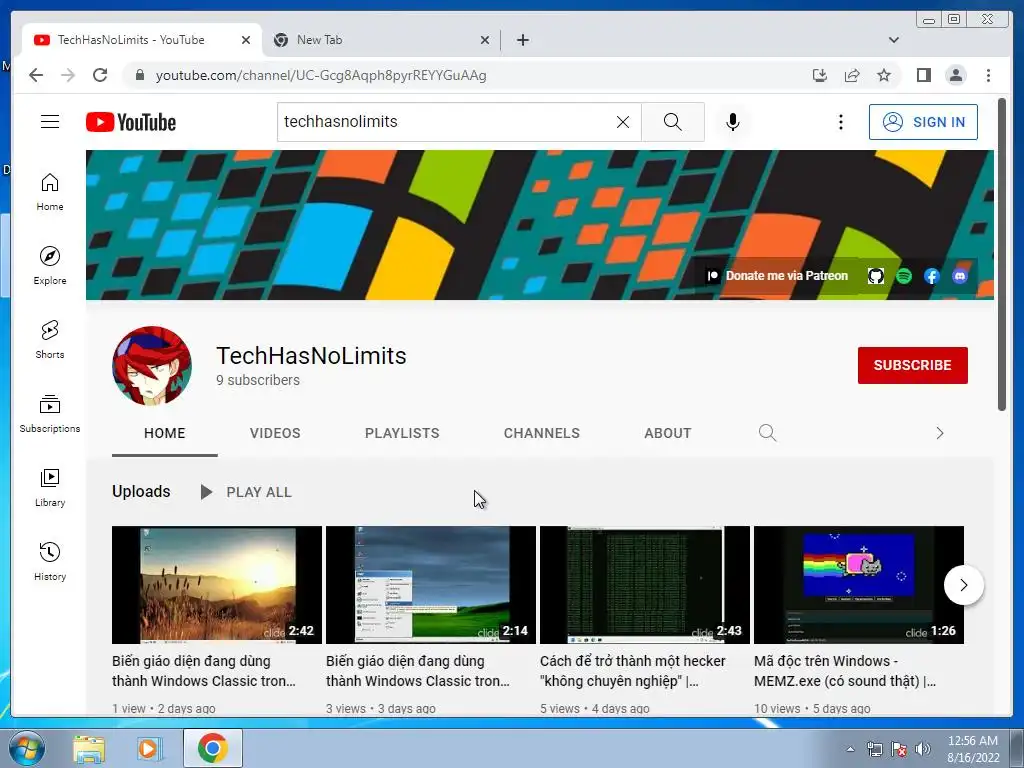Image resolution: width=1024 pixels, height=768 pixels.
Task: Open the MEMZ.exe video title link
Action: tap(845, 671)
